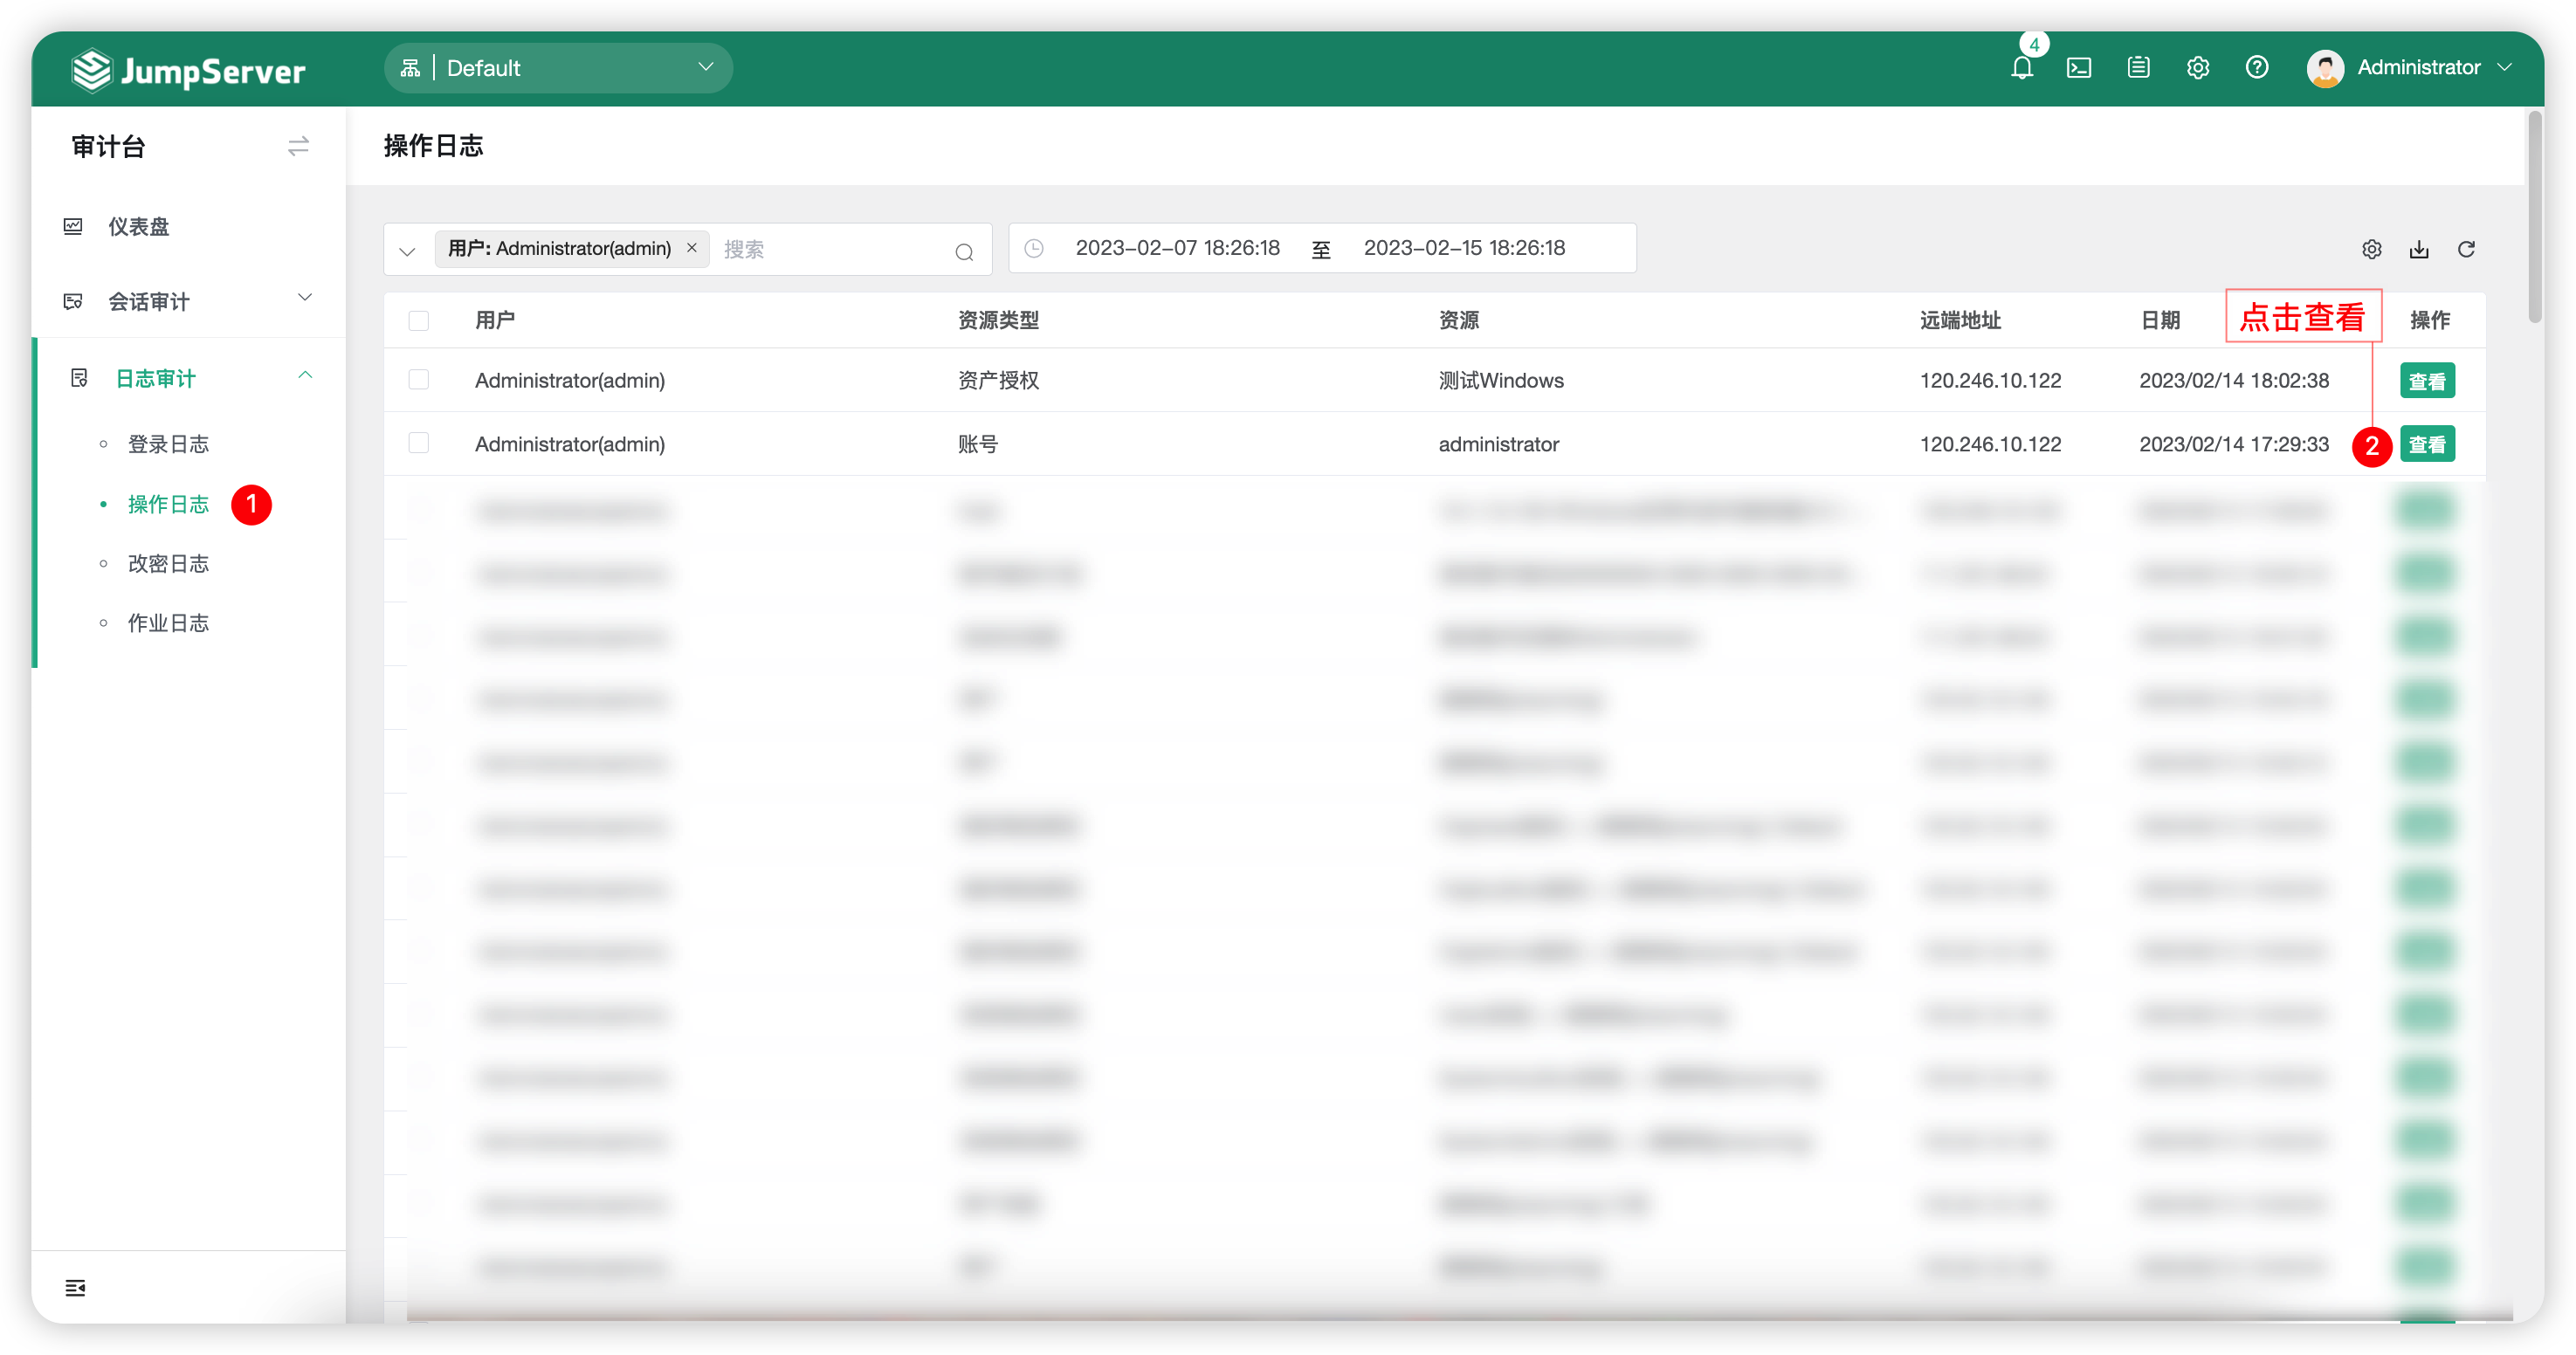Click 查看 for the administrator 账号 row

coord(2426,444)
